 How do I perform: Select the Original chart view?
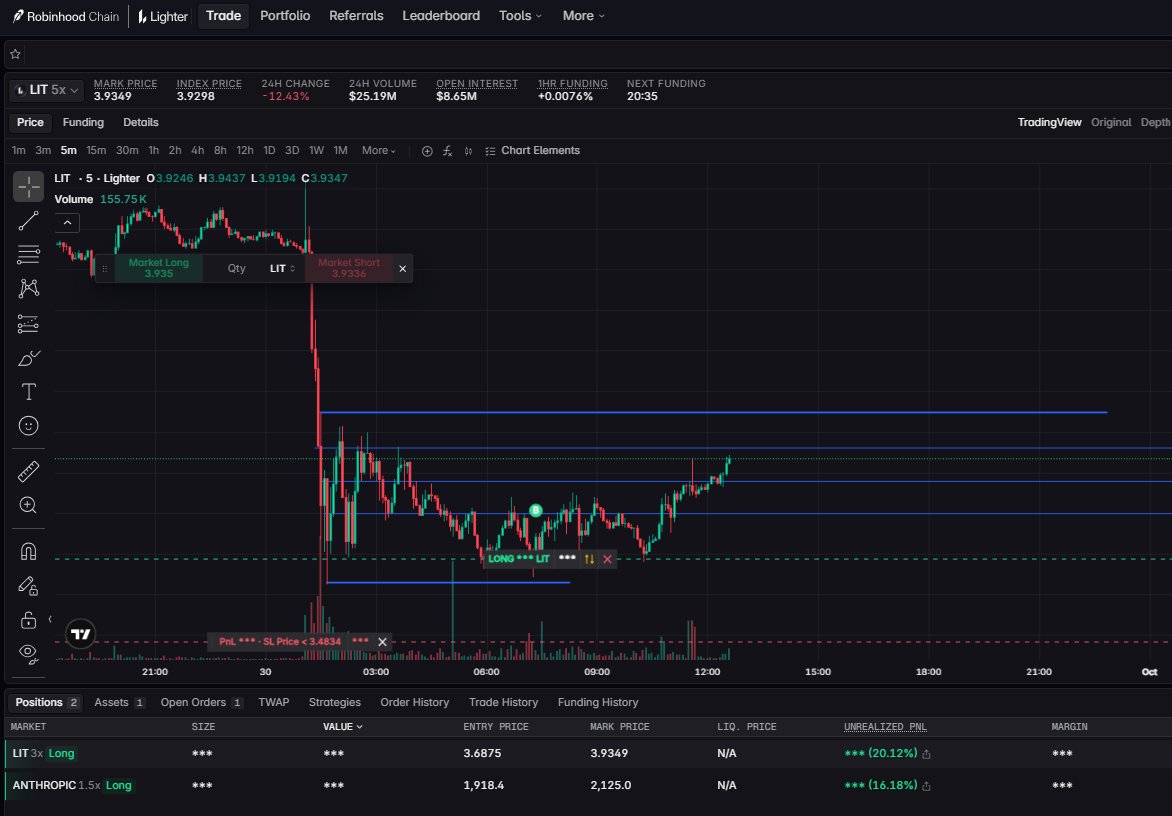point(1111,123)
